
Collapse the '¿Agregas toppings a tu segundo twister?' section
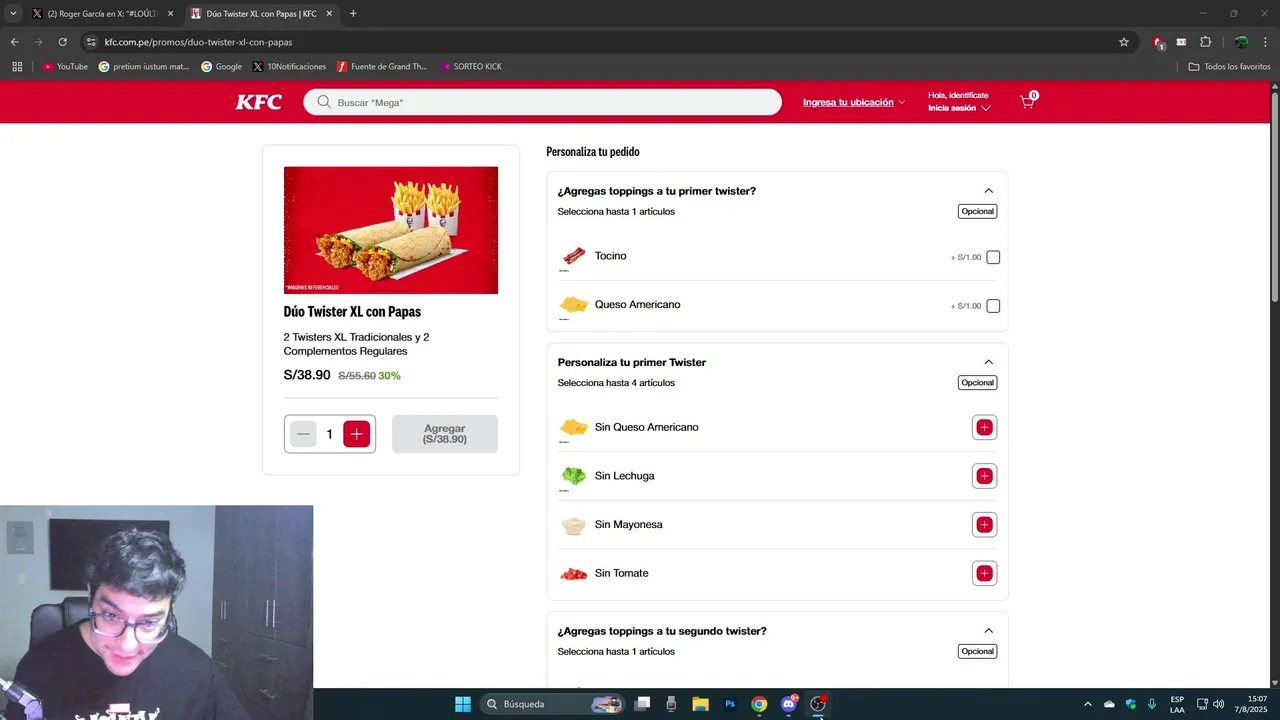click(988, 631)
